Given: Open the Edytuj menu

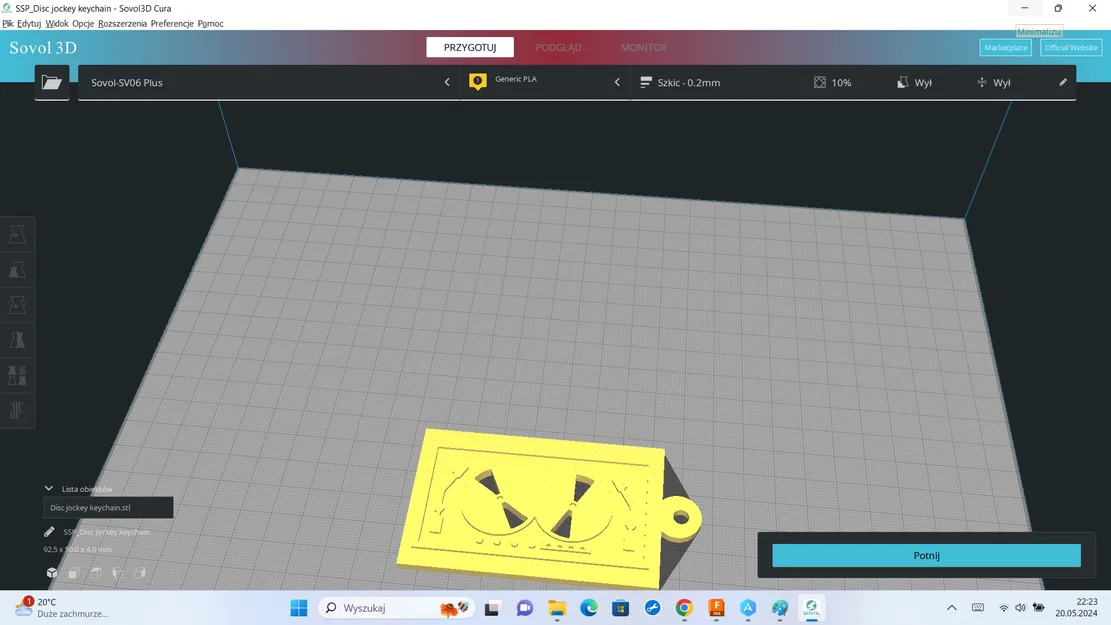Looking at the screenshot, I should [x=29, y=23].
